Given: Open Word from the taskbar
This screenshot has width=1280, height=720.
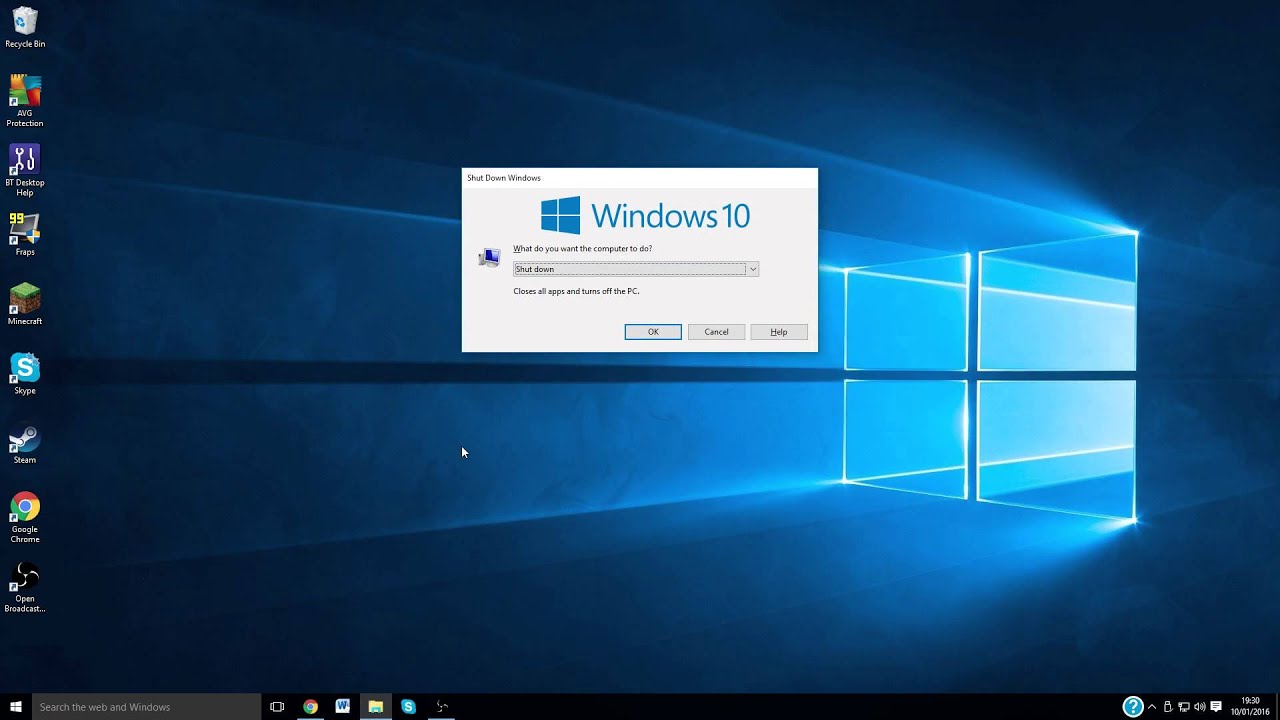Looking at the screenshot, I should click(x=343, y=707).
